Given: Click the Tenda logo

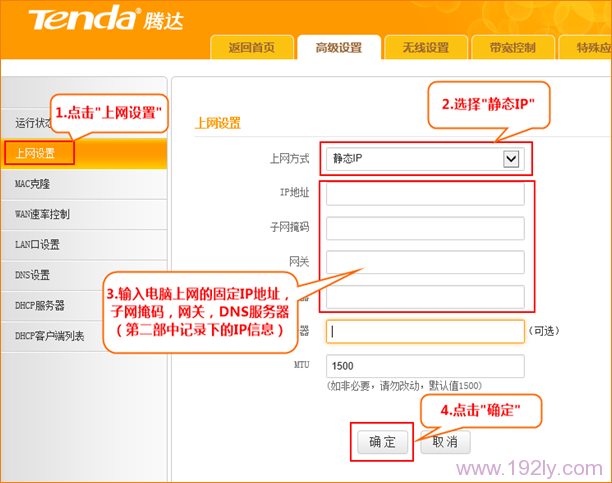Looking at the screenshot, I should 105,18.
